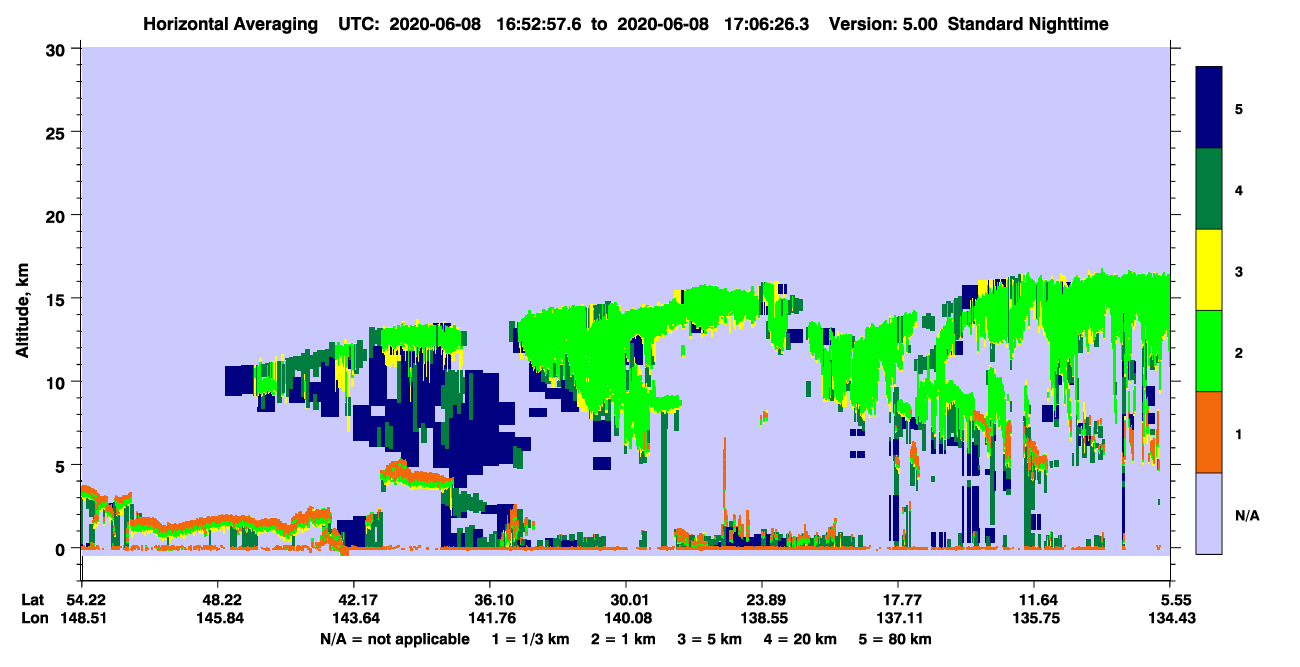Click the yellow level 3 colorbar segment
This screenshot has height=667, width=1300.
pyautogui.click(x=1209, y=270)
